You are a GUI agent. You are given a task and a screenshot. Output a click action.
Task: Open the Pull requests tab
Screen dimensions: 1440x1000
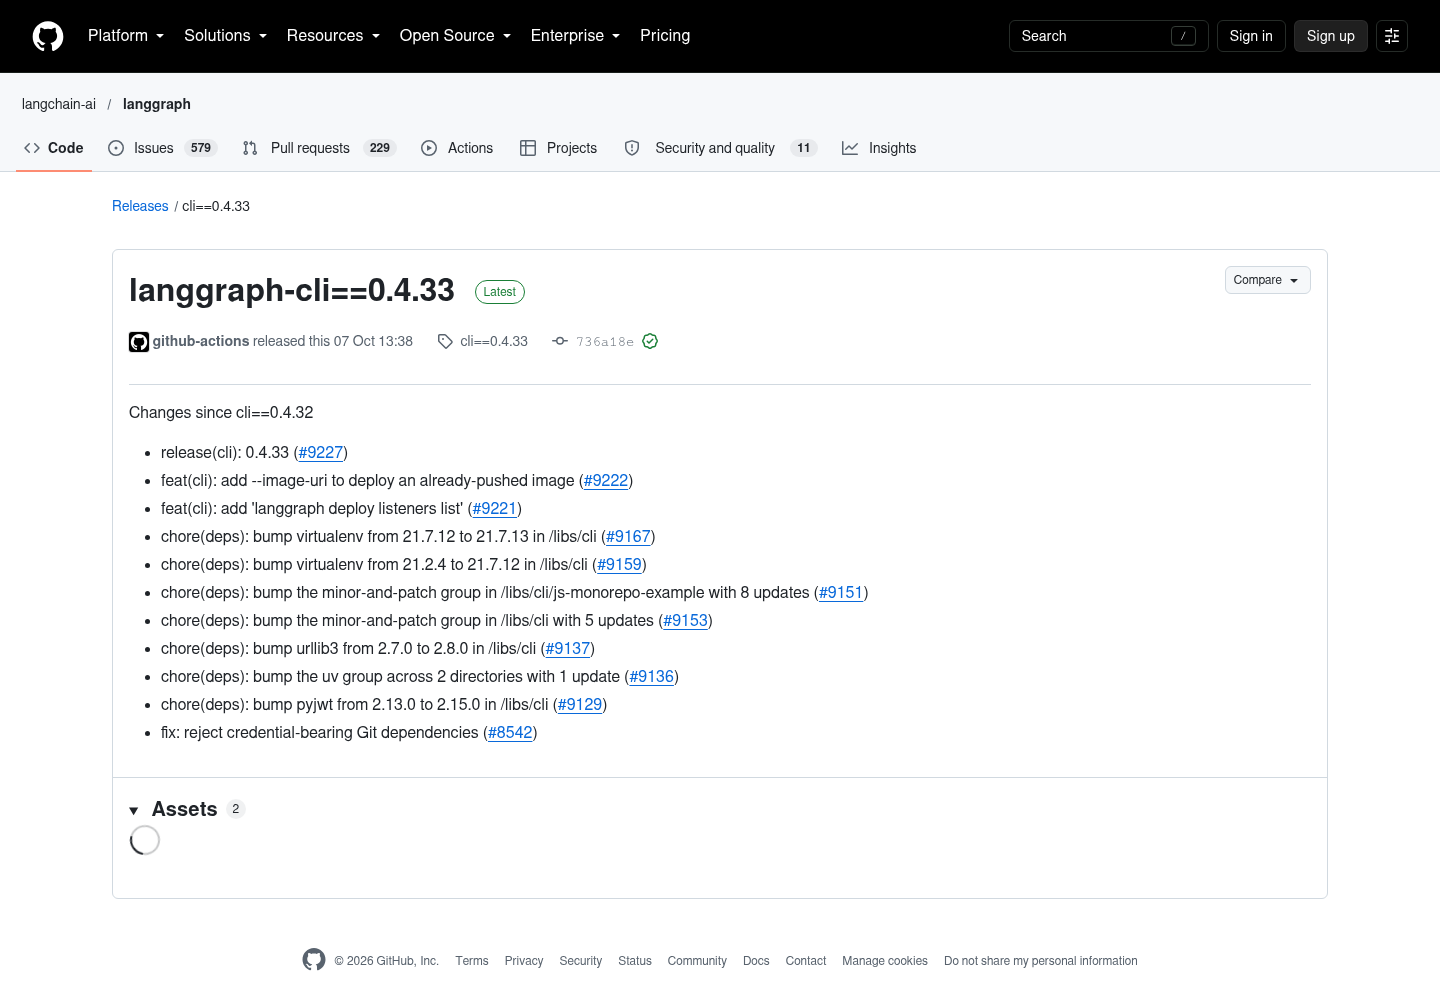(x=319, y=148)
